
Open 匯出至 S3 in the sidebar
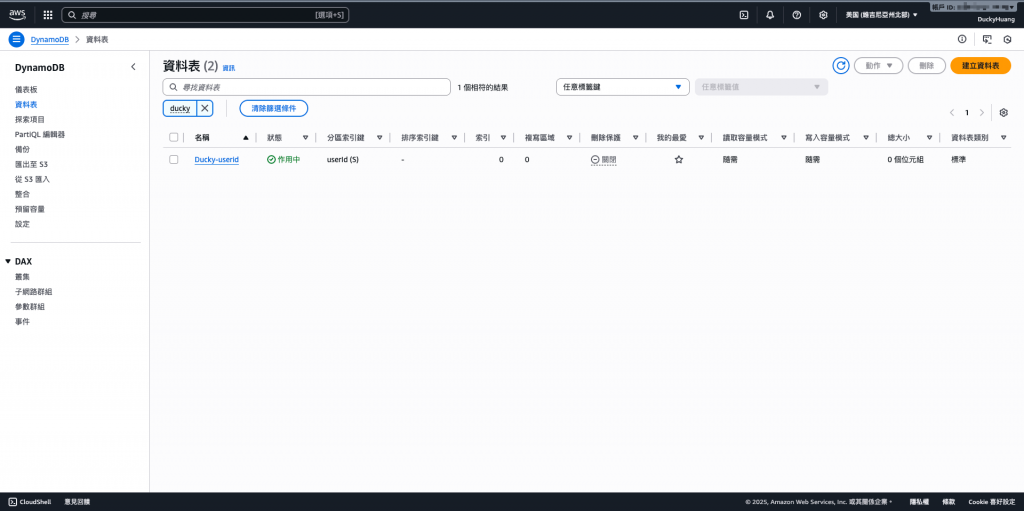coord(31,164)
